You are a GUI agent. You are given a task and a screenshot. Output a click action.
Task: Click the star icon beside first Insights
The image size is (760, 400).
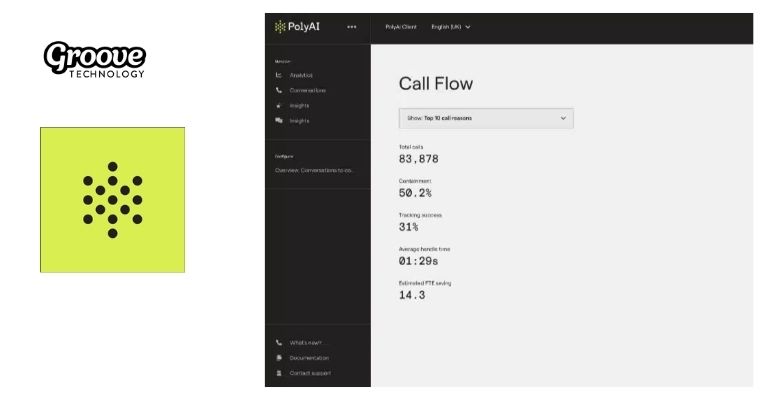tap(279, 105)
